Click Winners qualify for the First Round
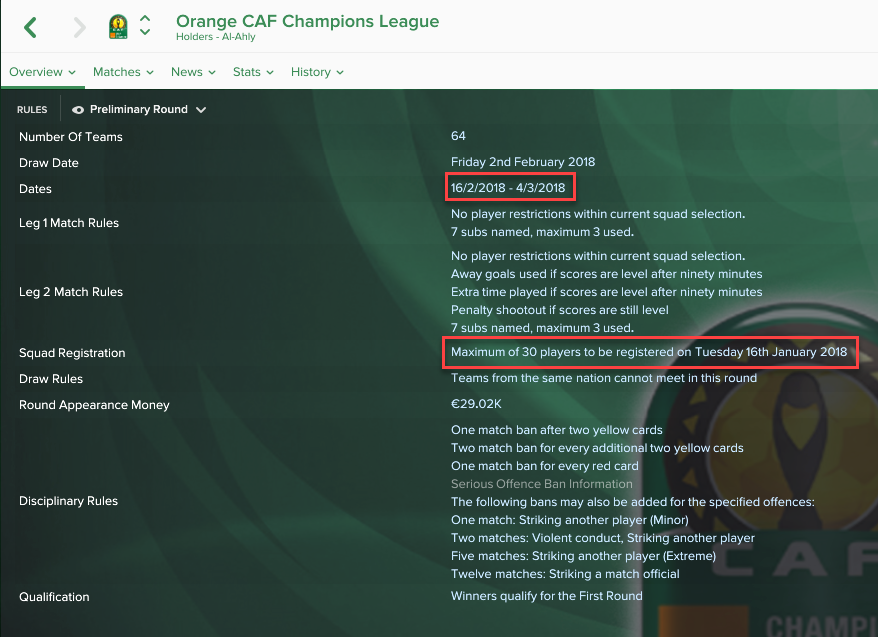 pyautogui.click(x=547, y=596)
